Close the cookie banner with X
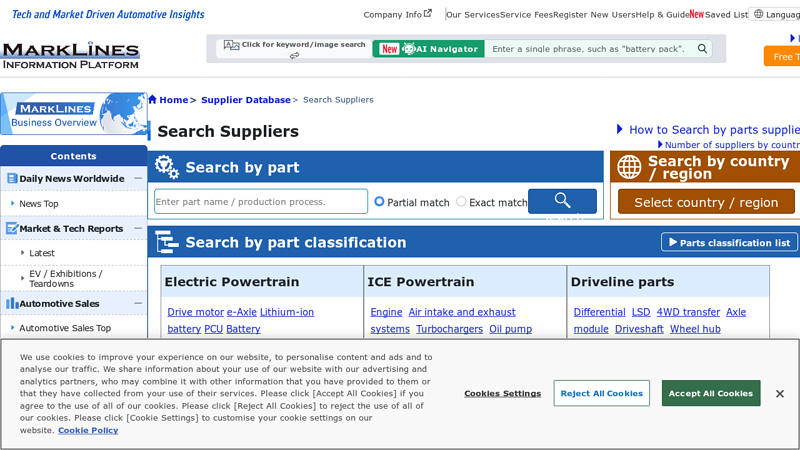This screenshot has height=450, width=800. pyautogui.click(x=780, y=393)
